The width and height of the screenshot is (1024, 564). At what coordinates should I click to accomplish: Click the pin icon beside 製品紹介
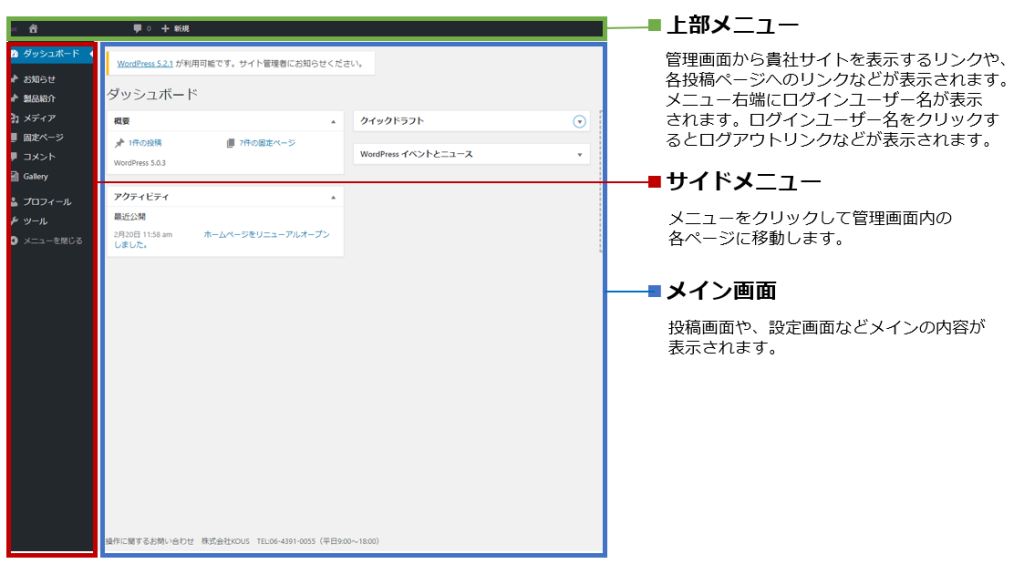tap(14, 98)
